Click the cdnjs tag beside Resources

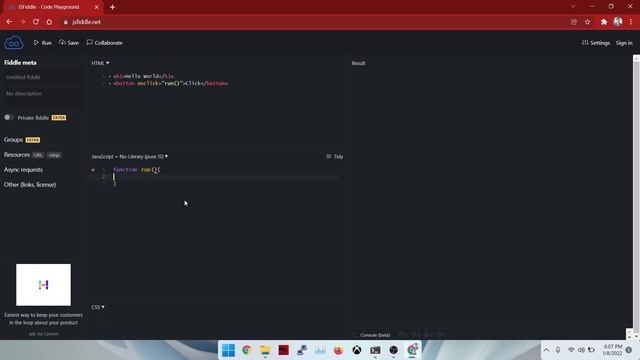point(54,155)
